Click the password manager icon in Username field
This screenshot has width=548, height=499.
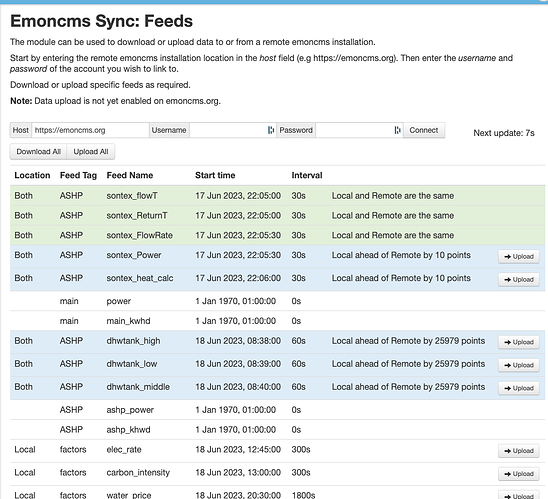(271, 130)
